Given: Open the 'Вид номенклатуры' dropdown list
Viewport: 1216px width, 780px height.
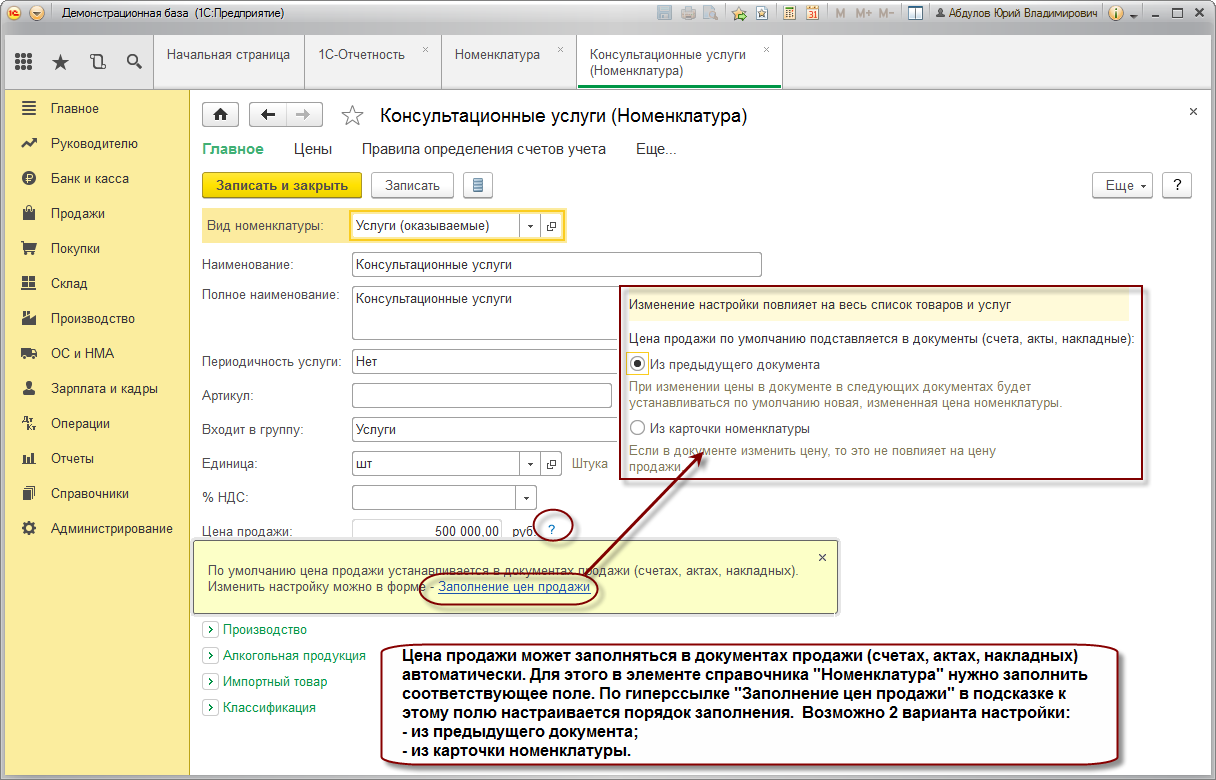Looking at the screenshot, I should (x=530, y=226).
